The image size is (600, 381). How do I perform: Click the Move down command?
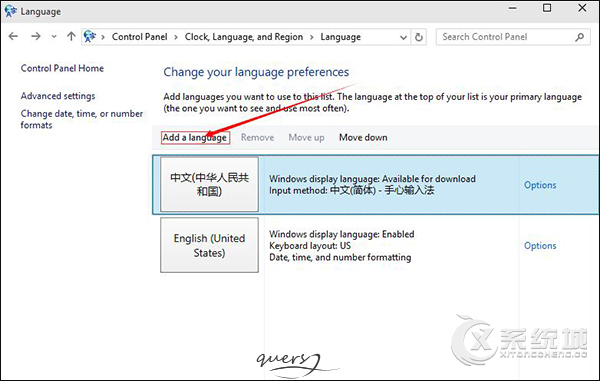(363, 137)
